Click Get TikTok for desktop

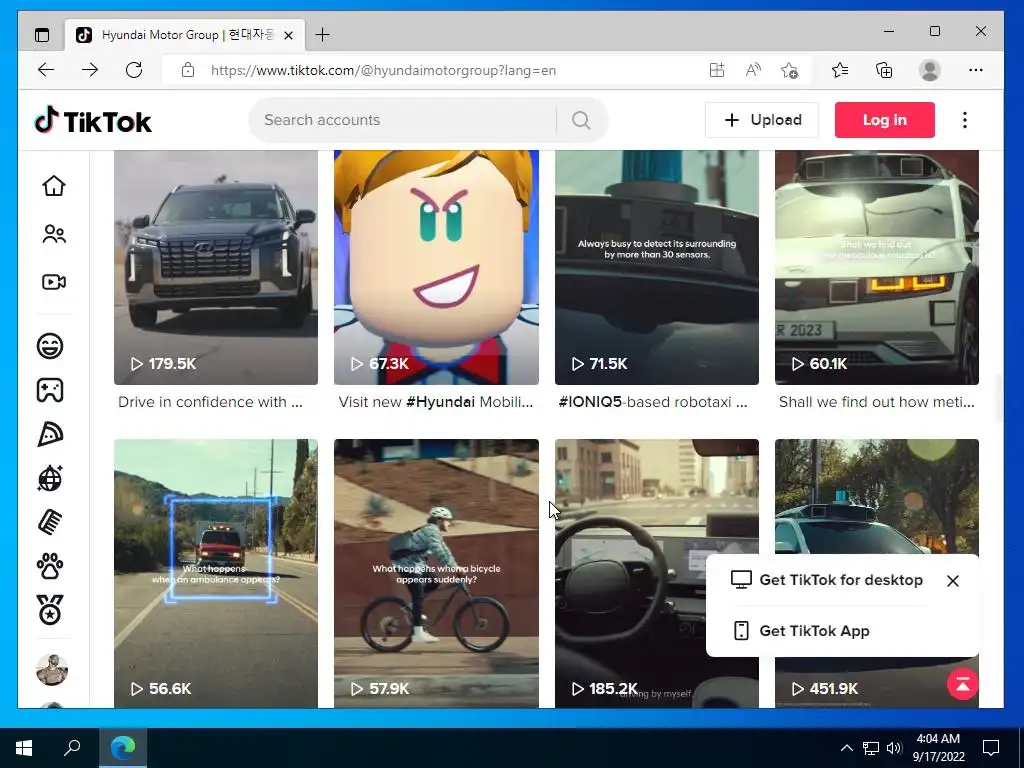(x=827, y=580)
